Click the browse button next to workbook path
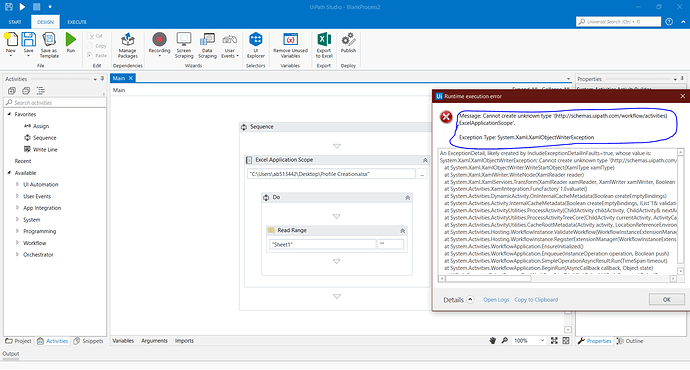690x370 pixels. coord(422,174)
